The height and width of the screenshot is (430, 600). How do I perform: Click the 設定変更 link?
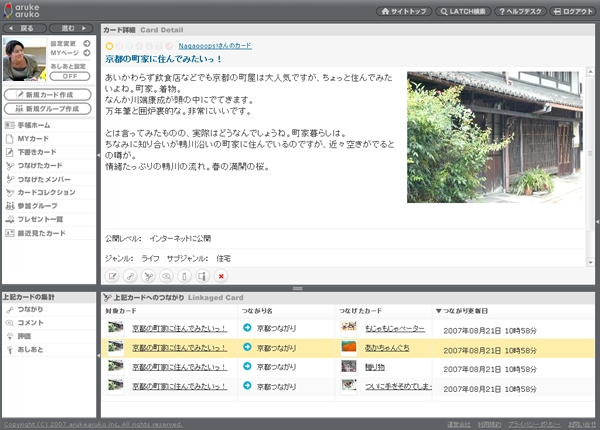[x=63, y=44]
